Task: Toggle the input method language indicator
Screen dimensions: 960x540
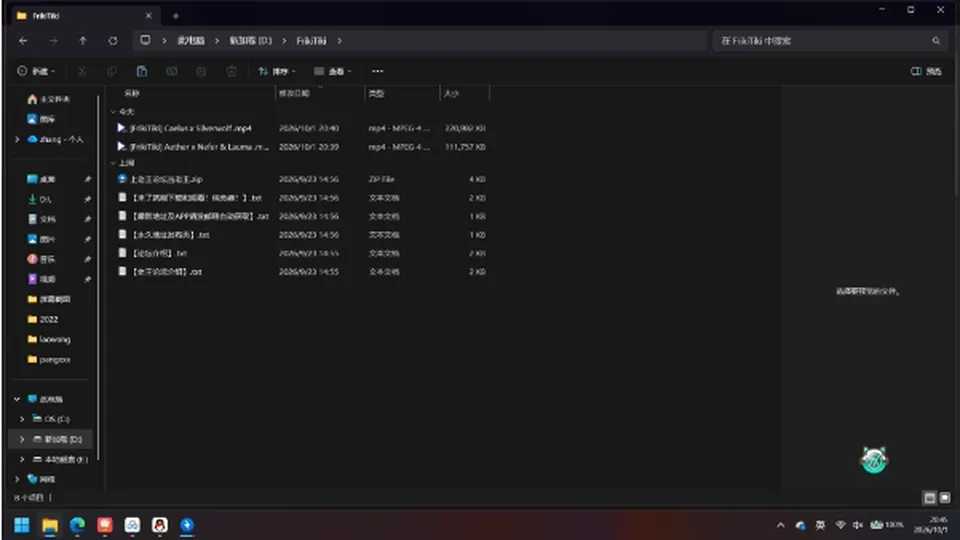Action: [x=820, y=525]
